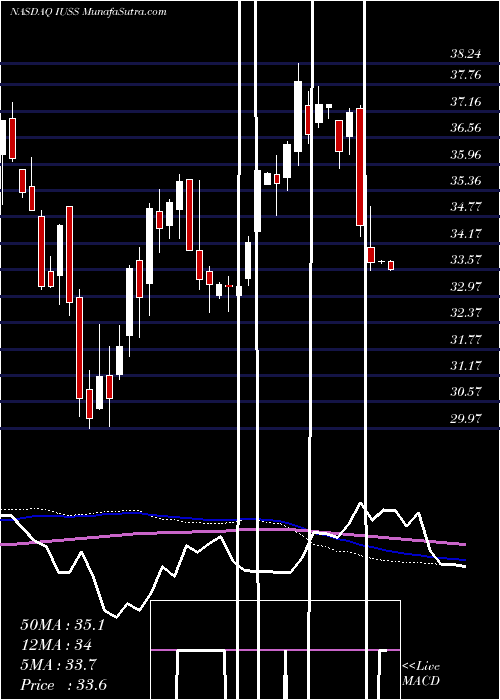This screenshot has width=500, height=700.
Task: Click the 29.97 price axis label
Action: [x=466, y=419]
